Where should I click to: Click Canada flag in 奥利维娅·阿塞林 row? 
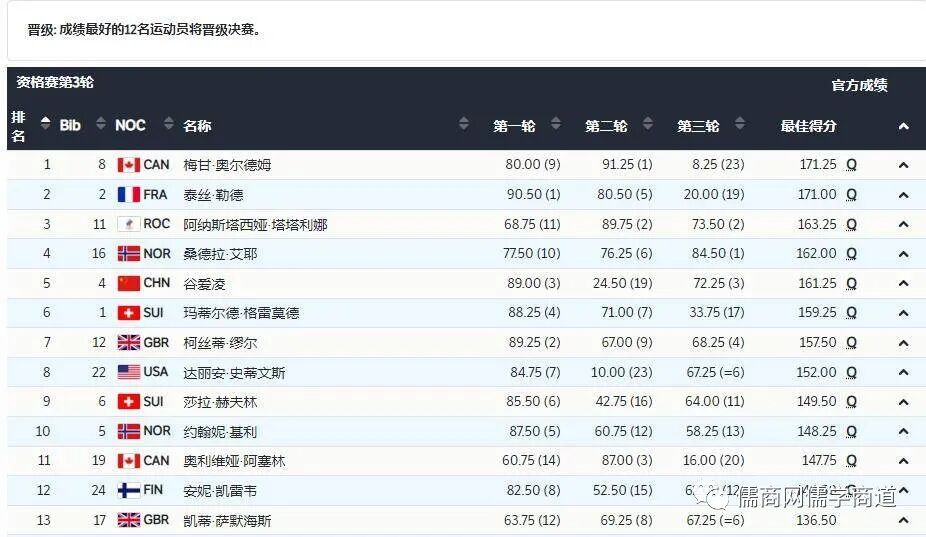point(129,461)
